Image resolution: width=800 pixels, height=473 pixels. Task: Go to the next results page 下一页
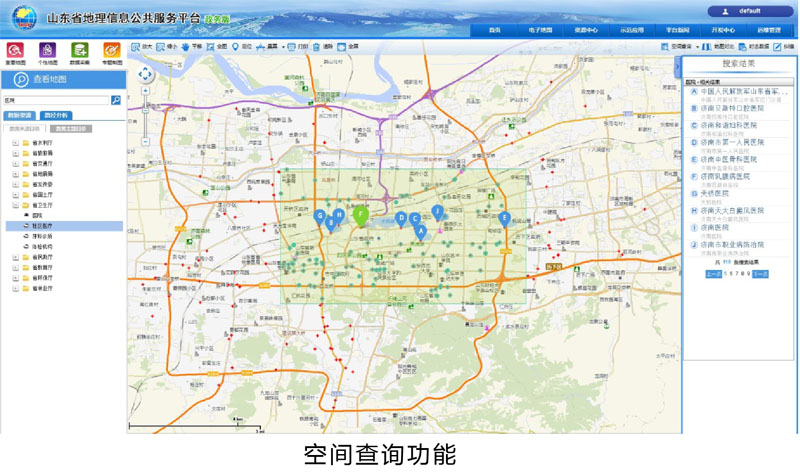pyautogui.click(x=760, y=274)
